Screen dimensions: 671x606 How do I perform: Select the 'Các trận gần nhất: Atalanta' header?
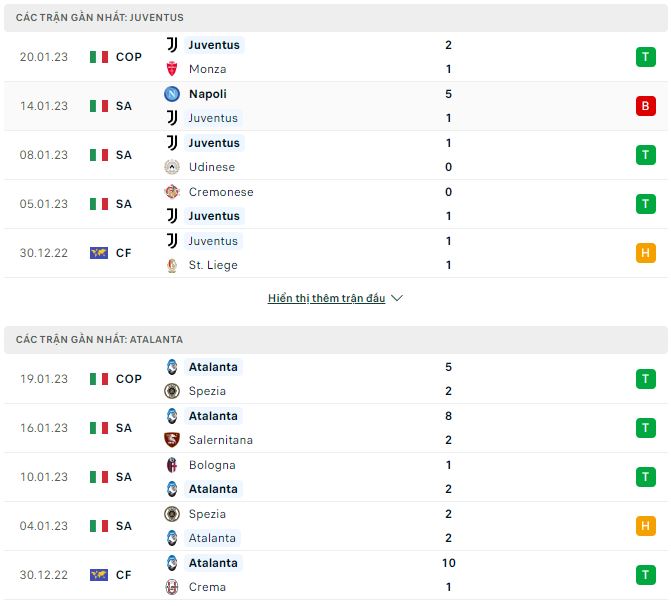tap(99, 340)
